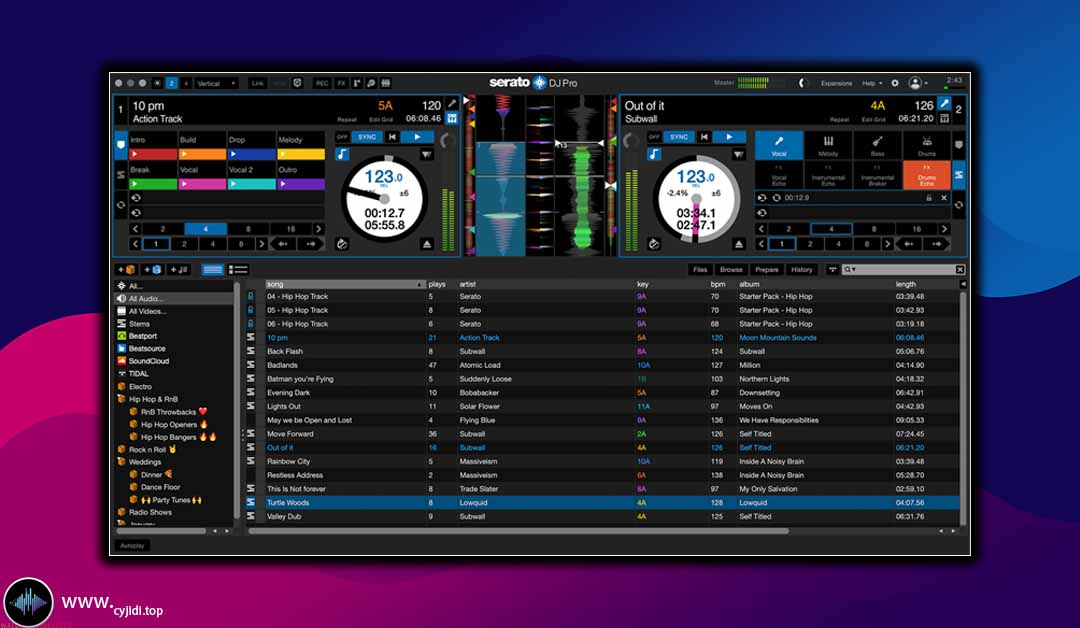
Task: Eject the track from deck 1
Action: [427, 244]
